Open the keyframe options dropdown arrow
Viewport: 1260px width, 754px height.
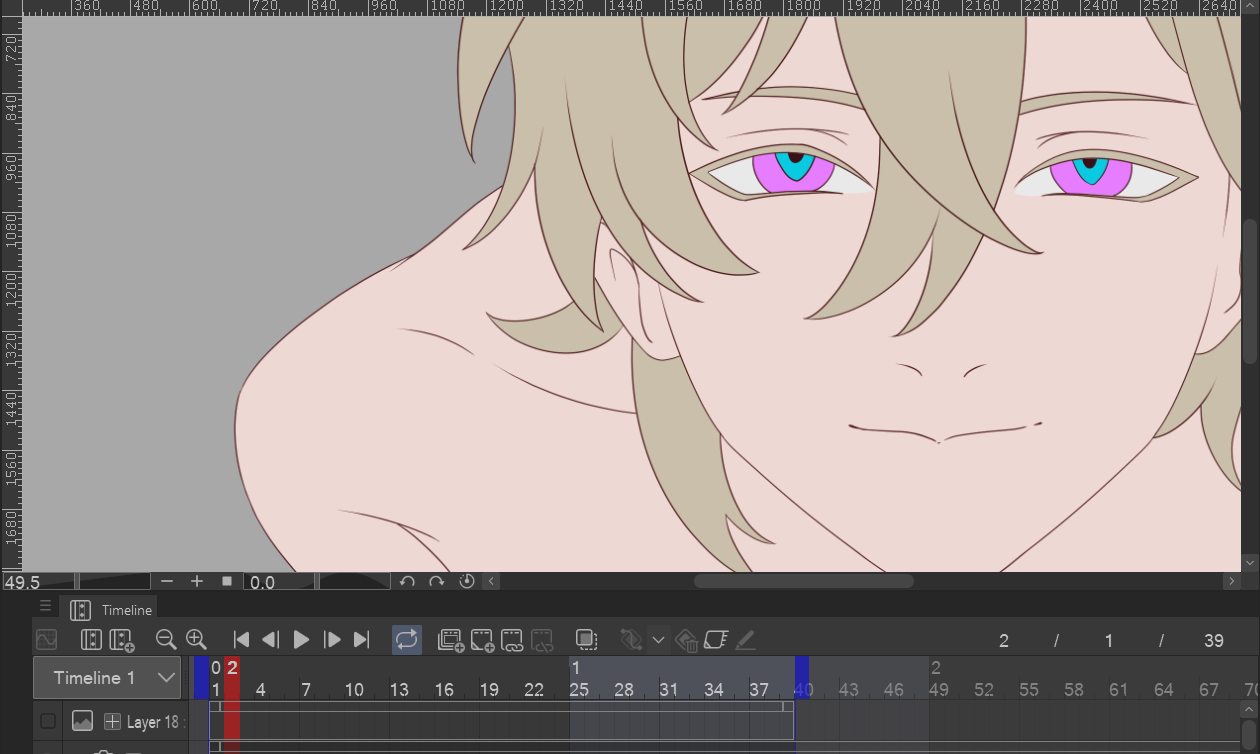[658, 640]
